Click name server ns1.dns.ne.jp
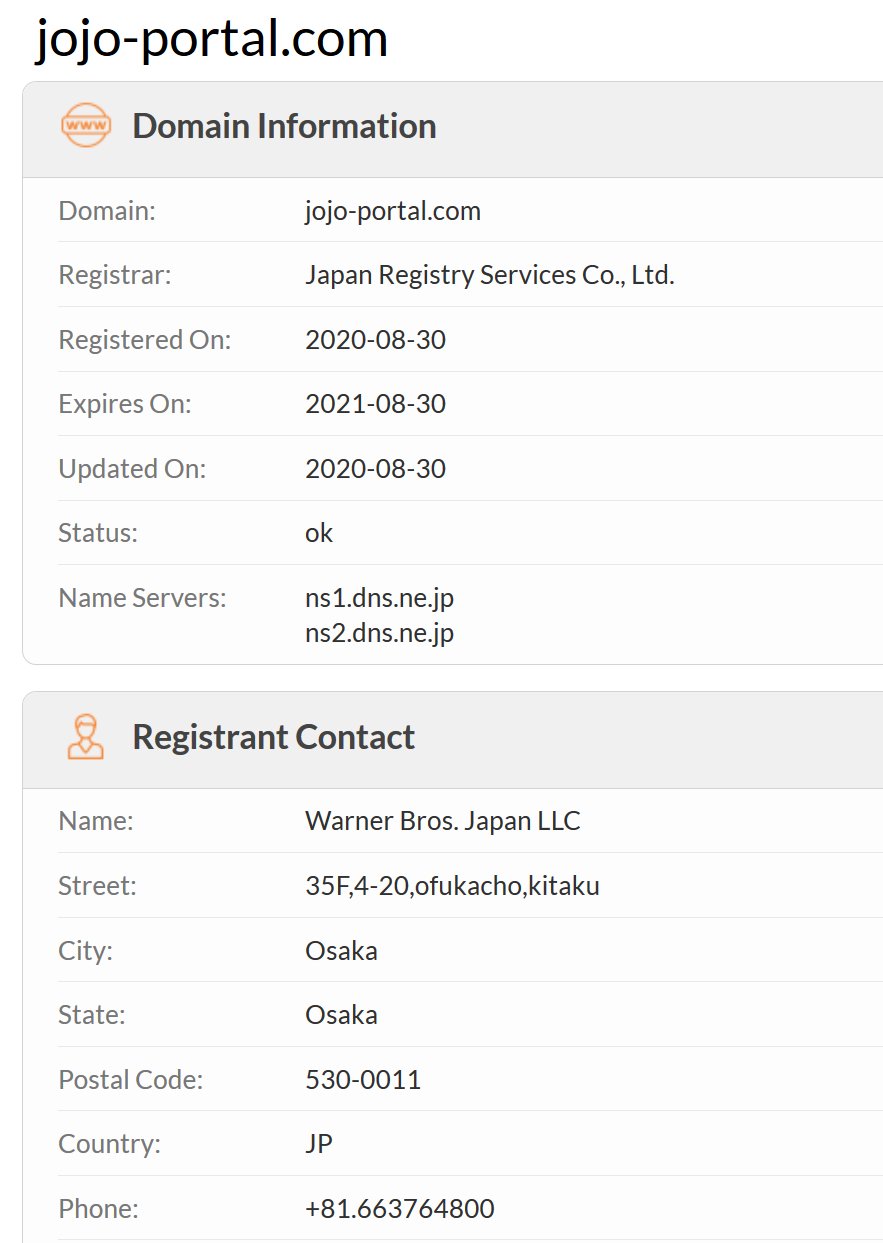The width and height of the screenshot is (883, 1243). (379, 598)
